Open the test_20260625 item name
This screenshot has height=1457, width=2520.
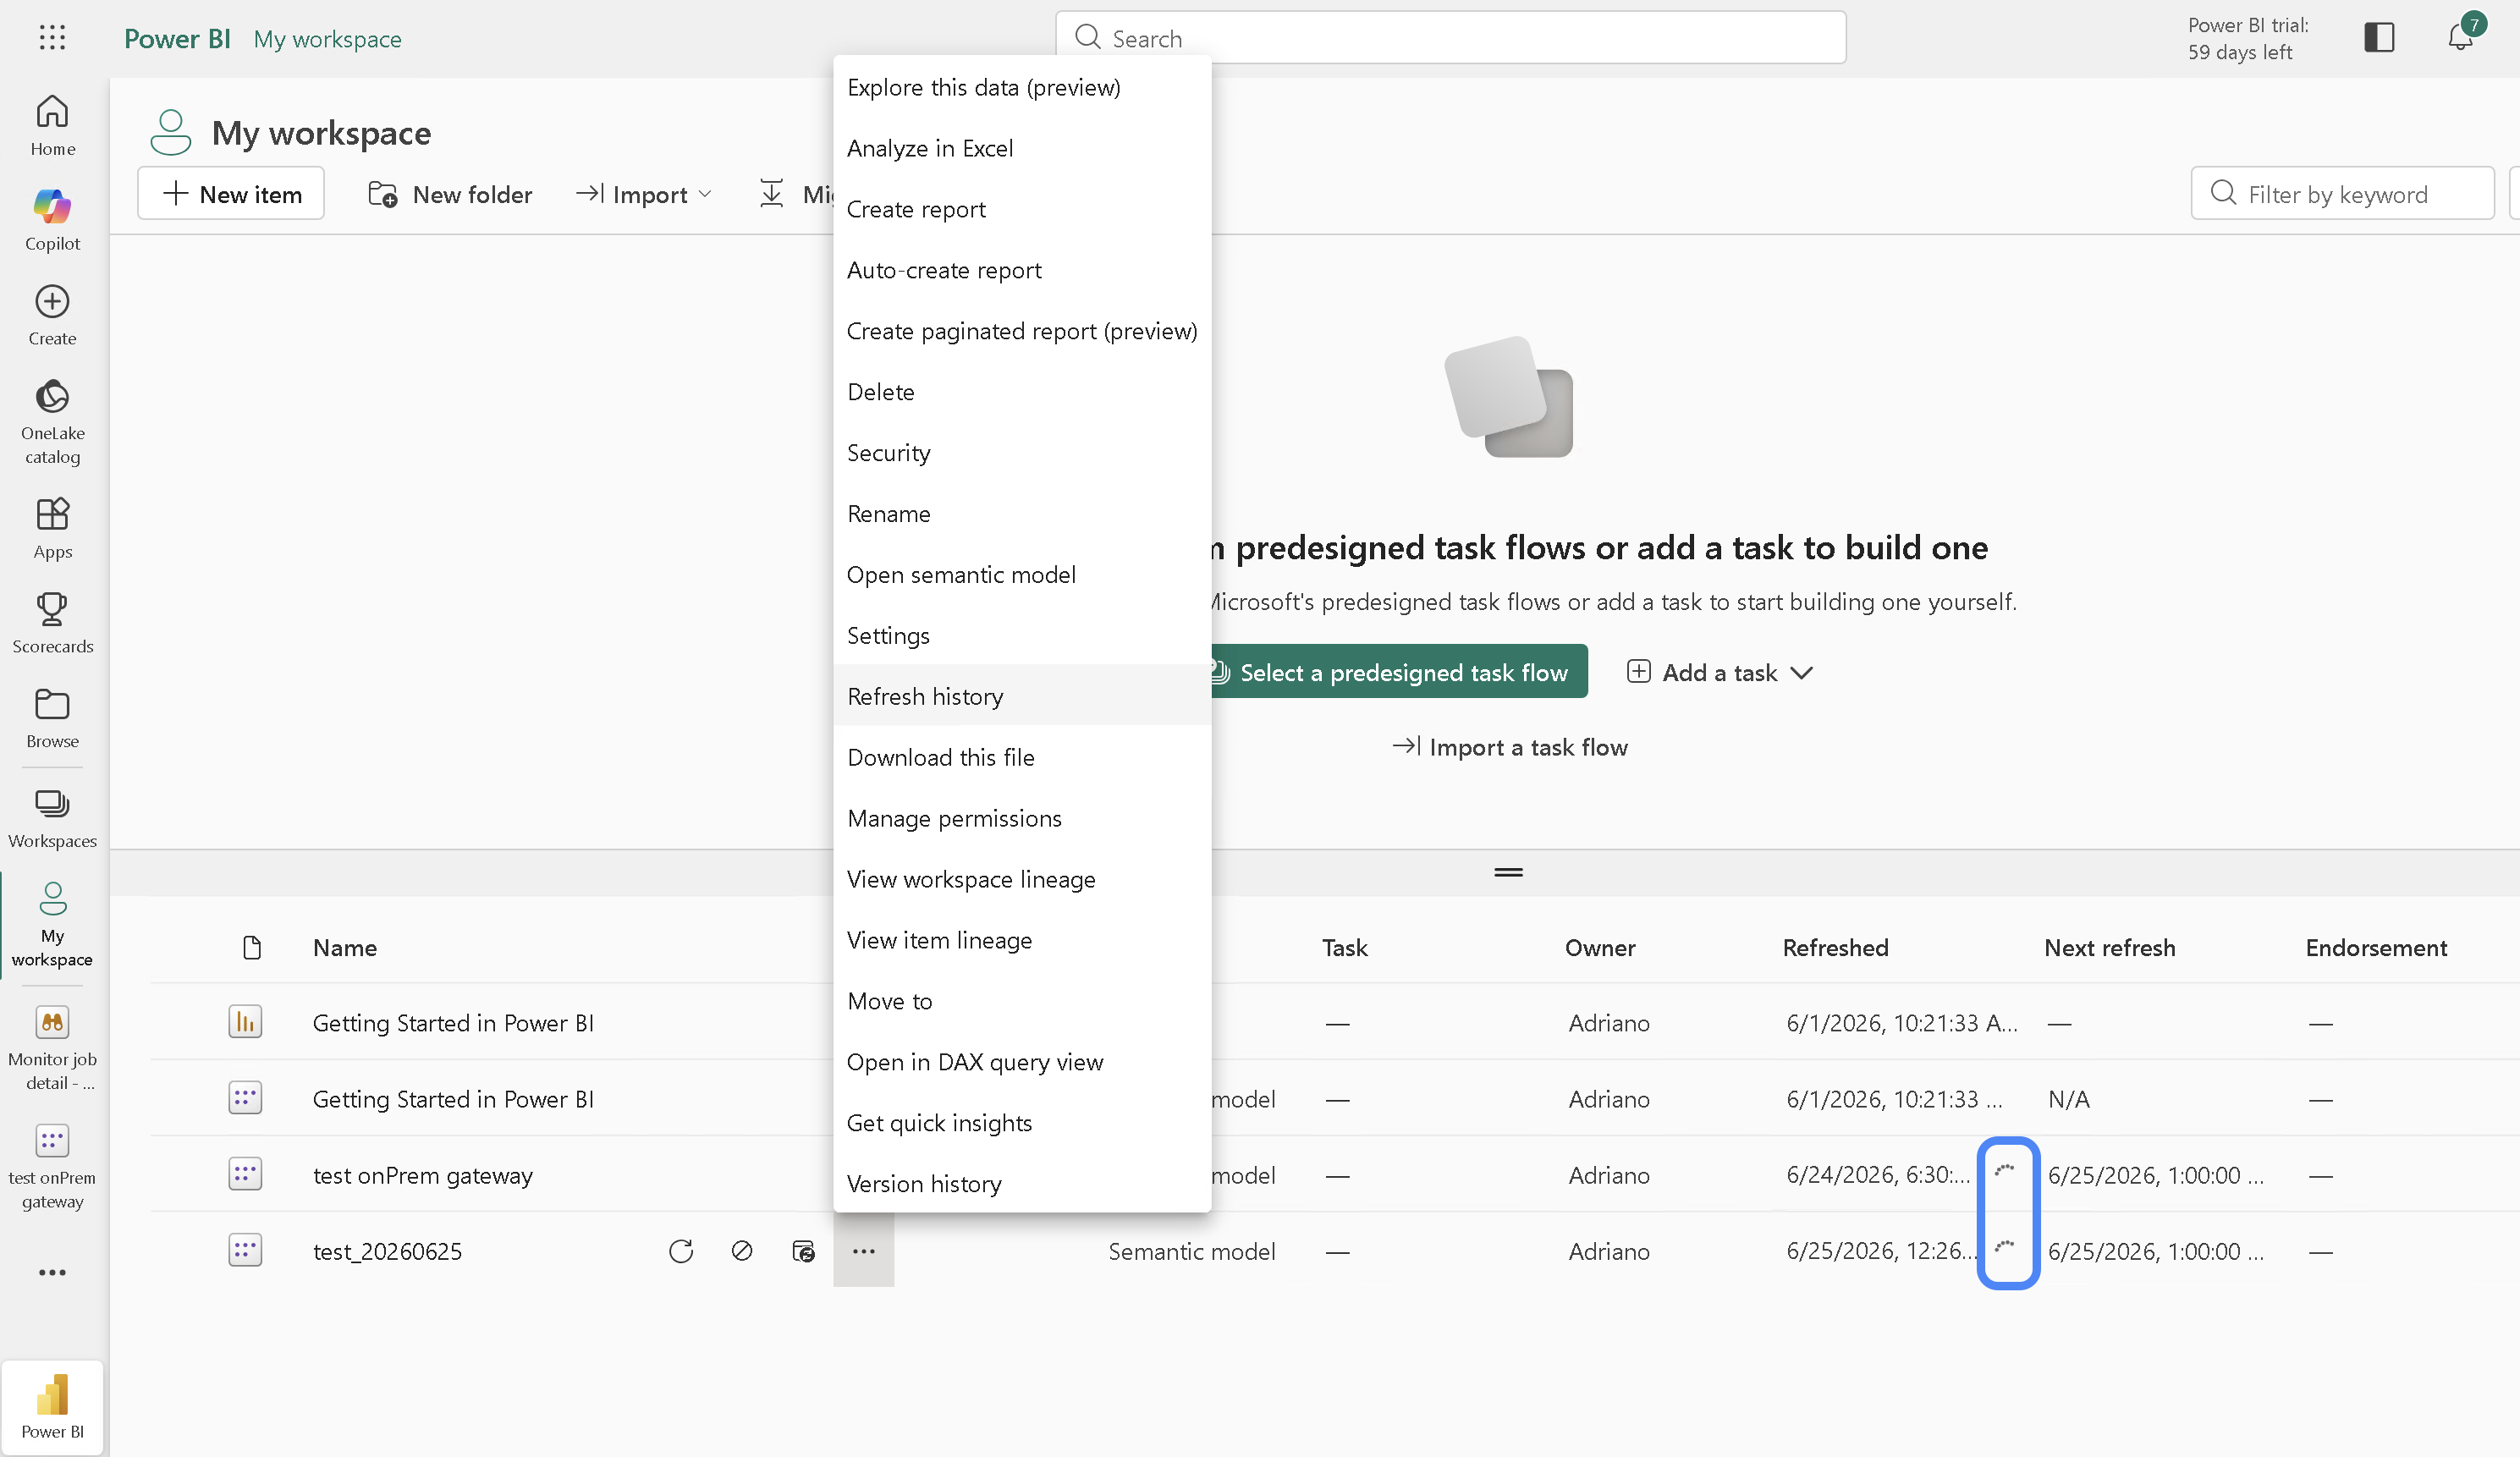387,1251
